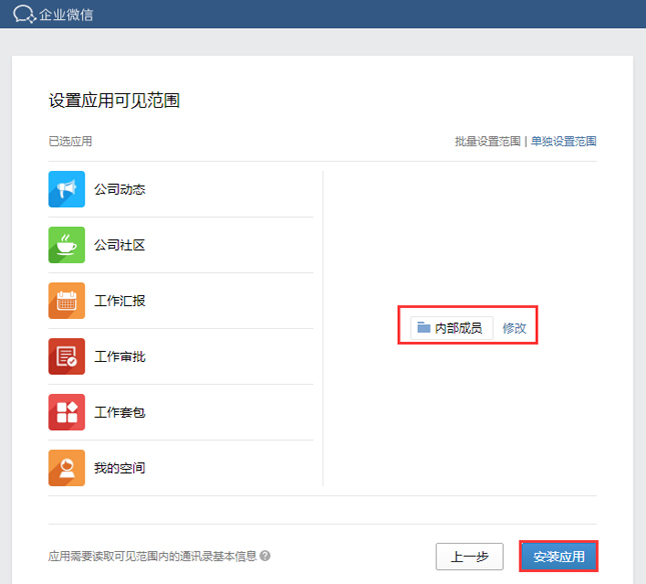Switch to 单独设置范围 mode
This screenshot has width=646, height=584.
(x=564, y=141)
